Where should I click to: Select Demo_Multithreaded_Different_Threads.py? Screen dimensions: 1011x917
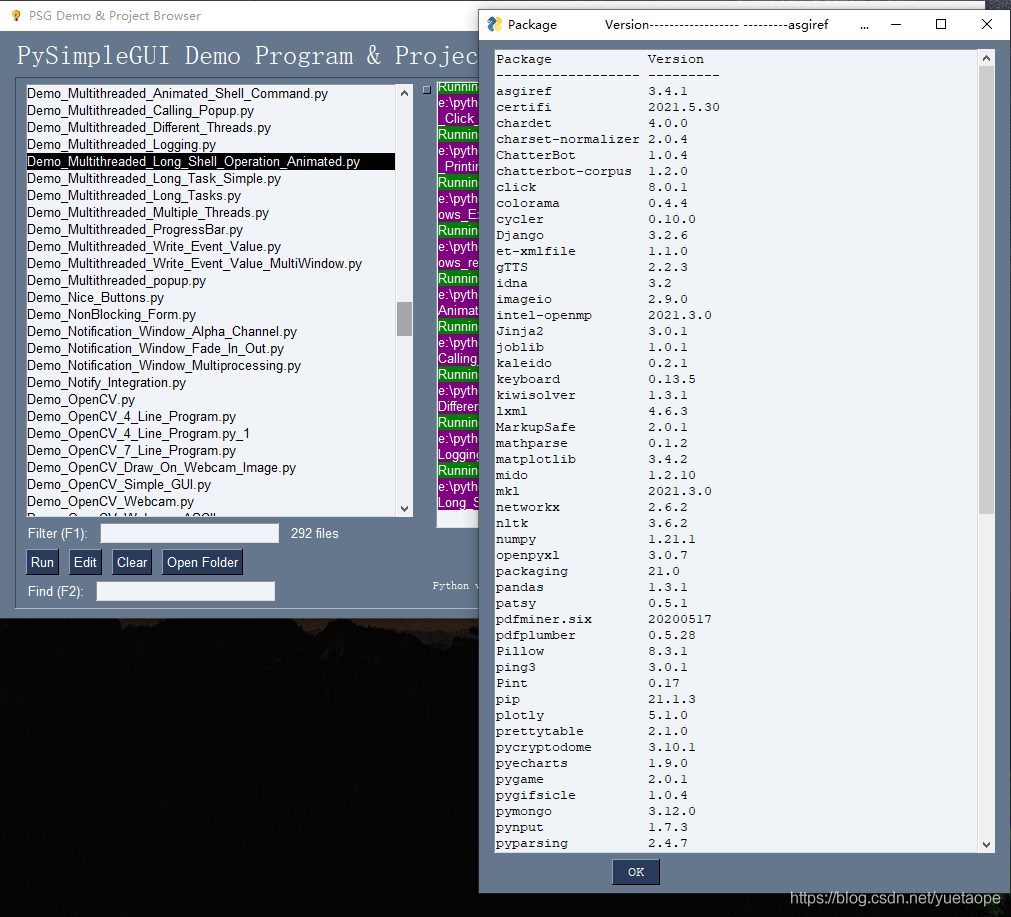tap(210, 128)
